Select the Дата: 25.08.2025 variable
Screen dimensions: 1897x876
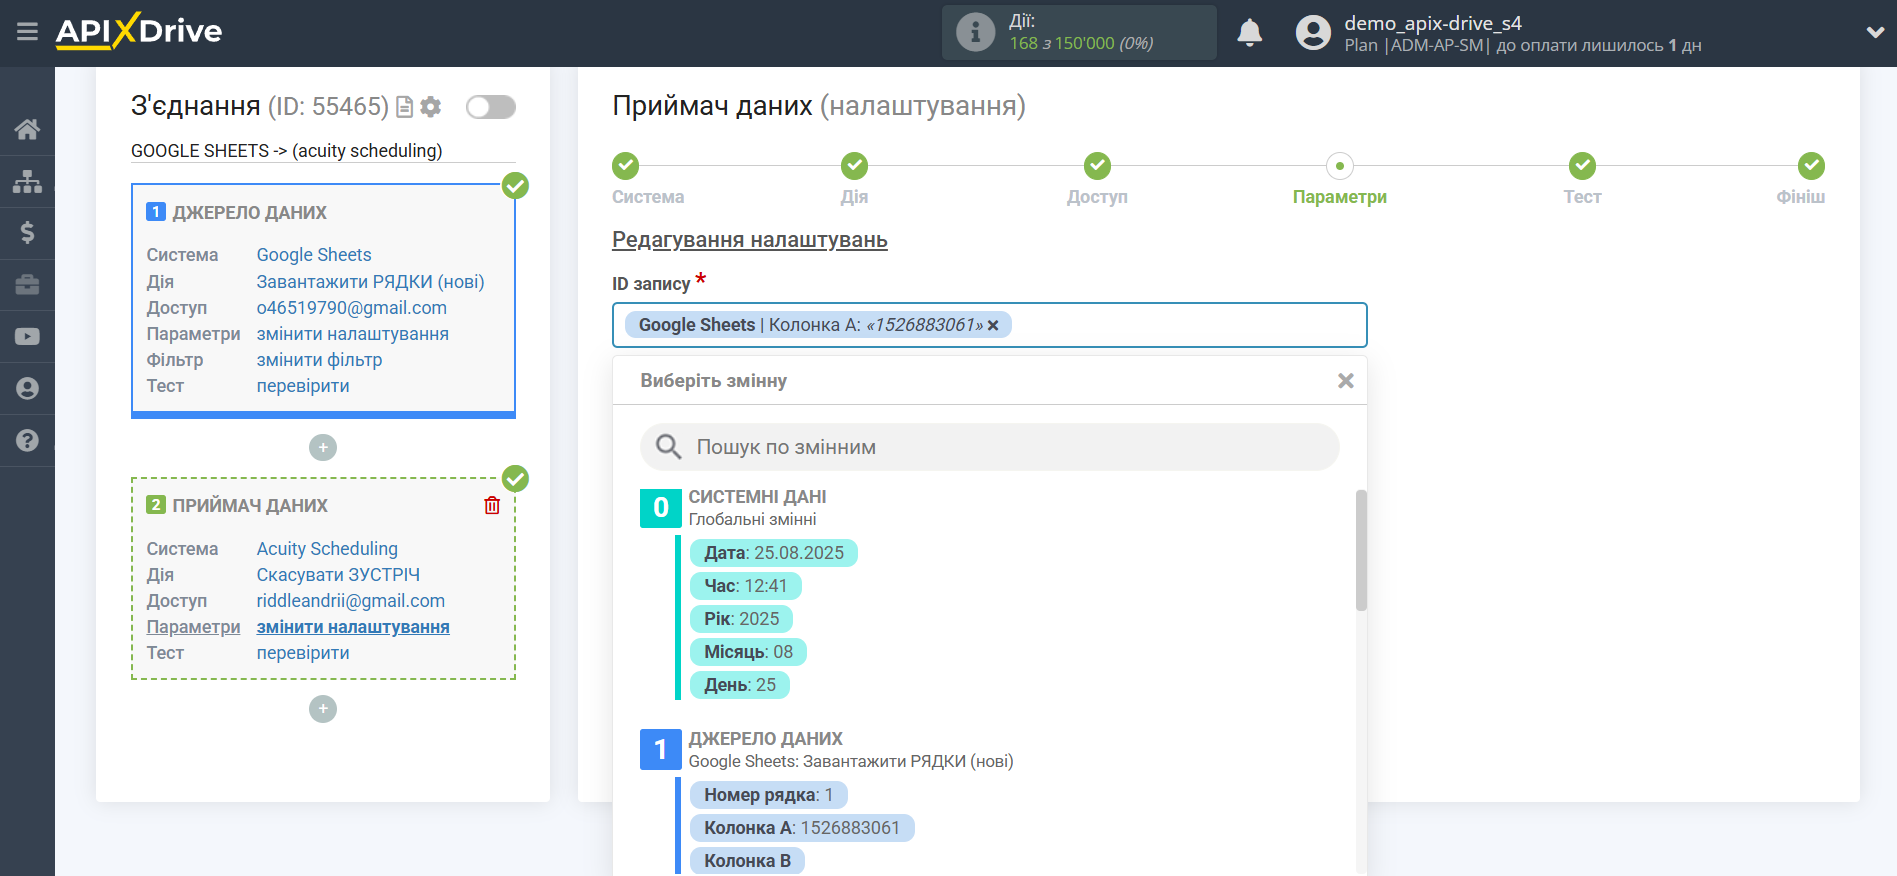(x=773, y=553)
